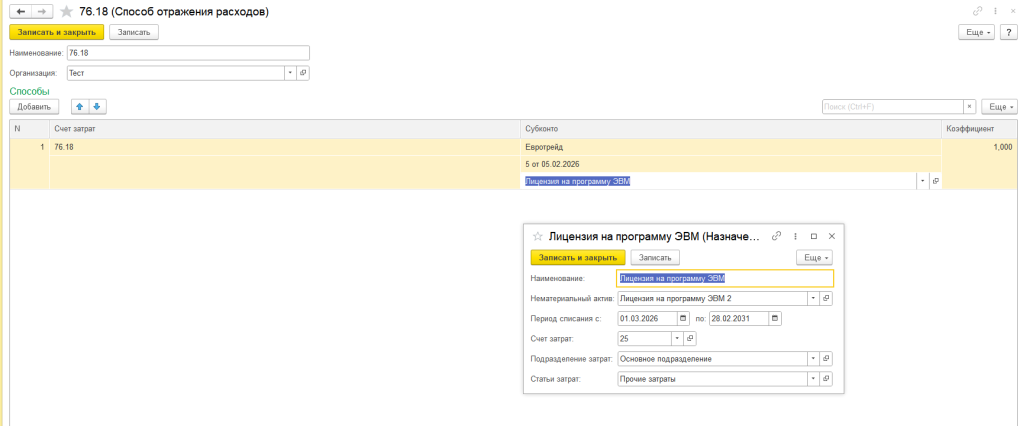The height and width of the screenshot is (426, 1023).
Task: Select '5 от 05.02.2026' subconto cell
Action: (731, 164)
